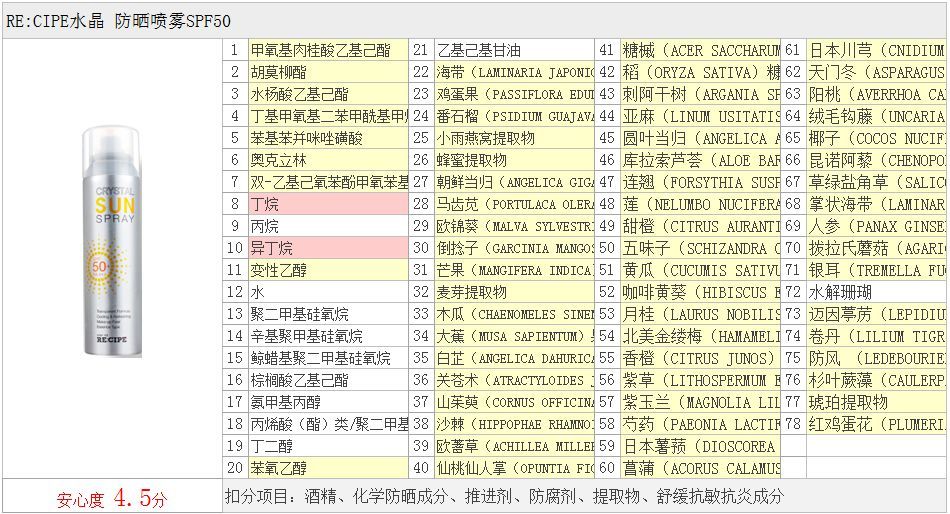Click ingredient cell 香橙 (Citrus Junos)
This screenshot has width=950, height=514.
click(700, 358)
